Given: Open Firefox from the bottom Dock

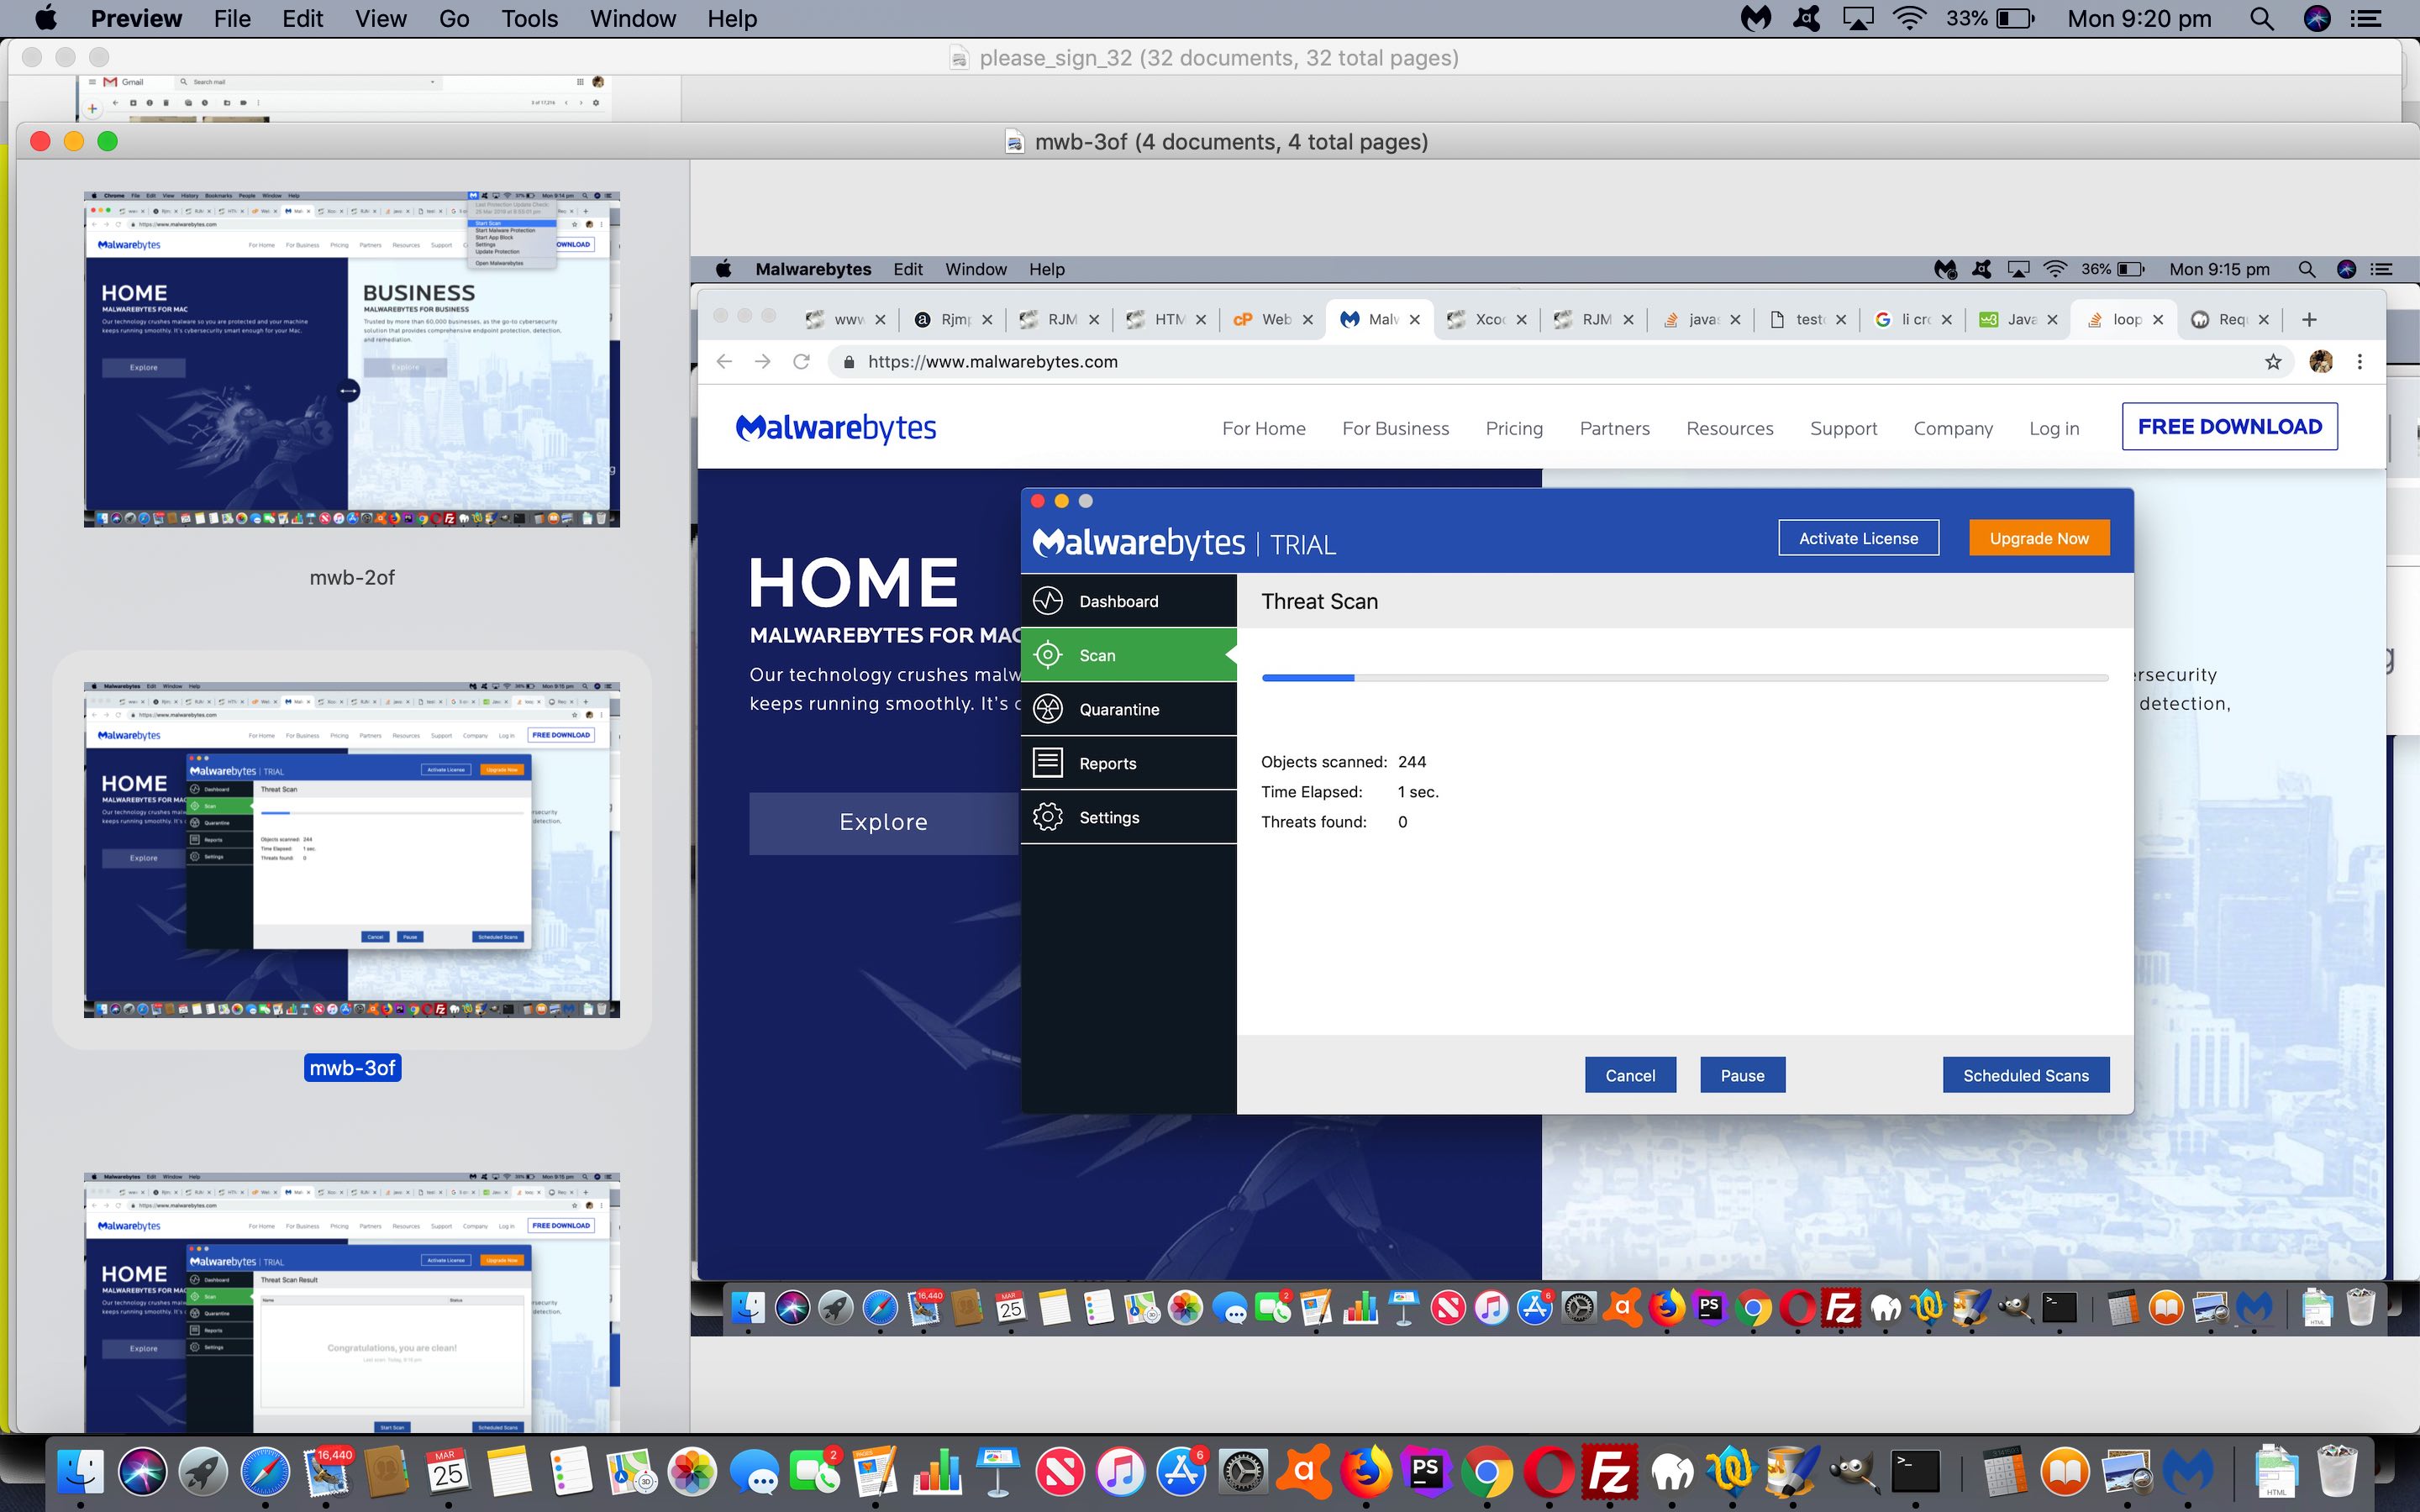Looking at the screenshot, I should pyautogui.click(x=1365, y=1472).
